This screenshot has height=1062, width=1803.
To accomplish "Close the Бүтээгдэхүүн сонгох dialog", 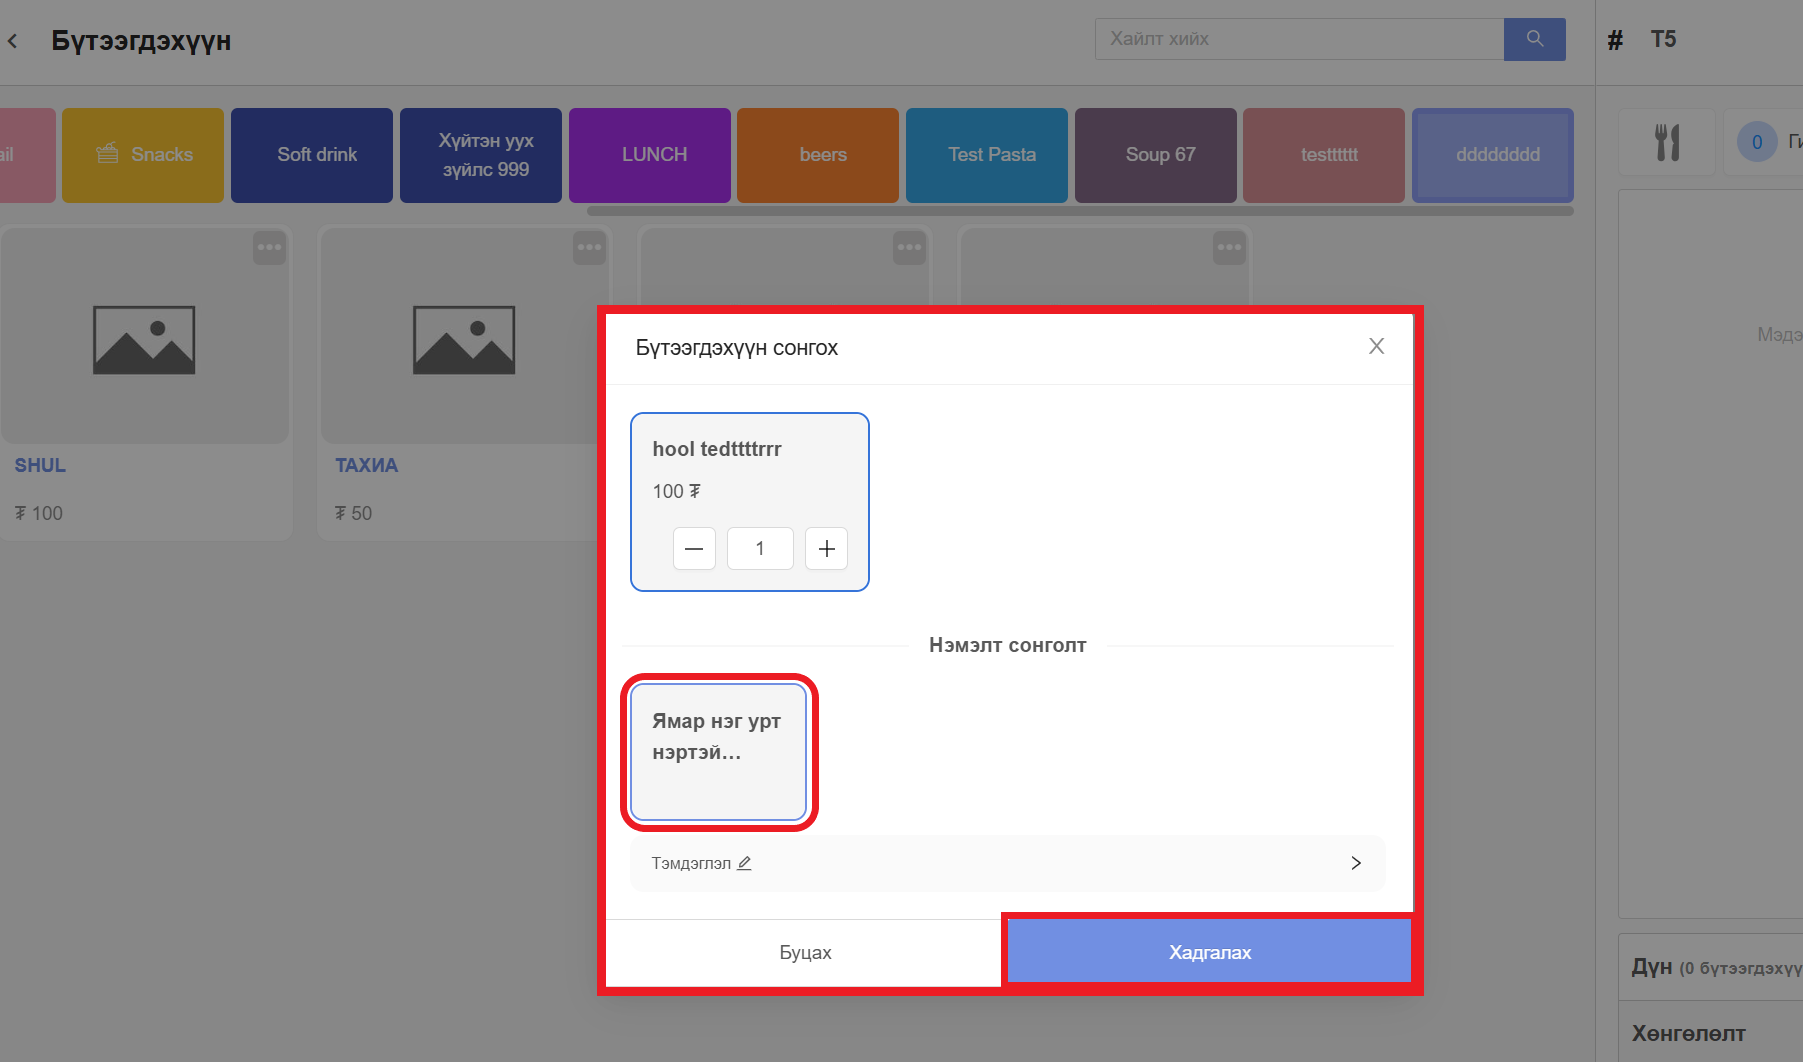I will coord(1376,346).
